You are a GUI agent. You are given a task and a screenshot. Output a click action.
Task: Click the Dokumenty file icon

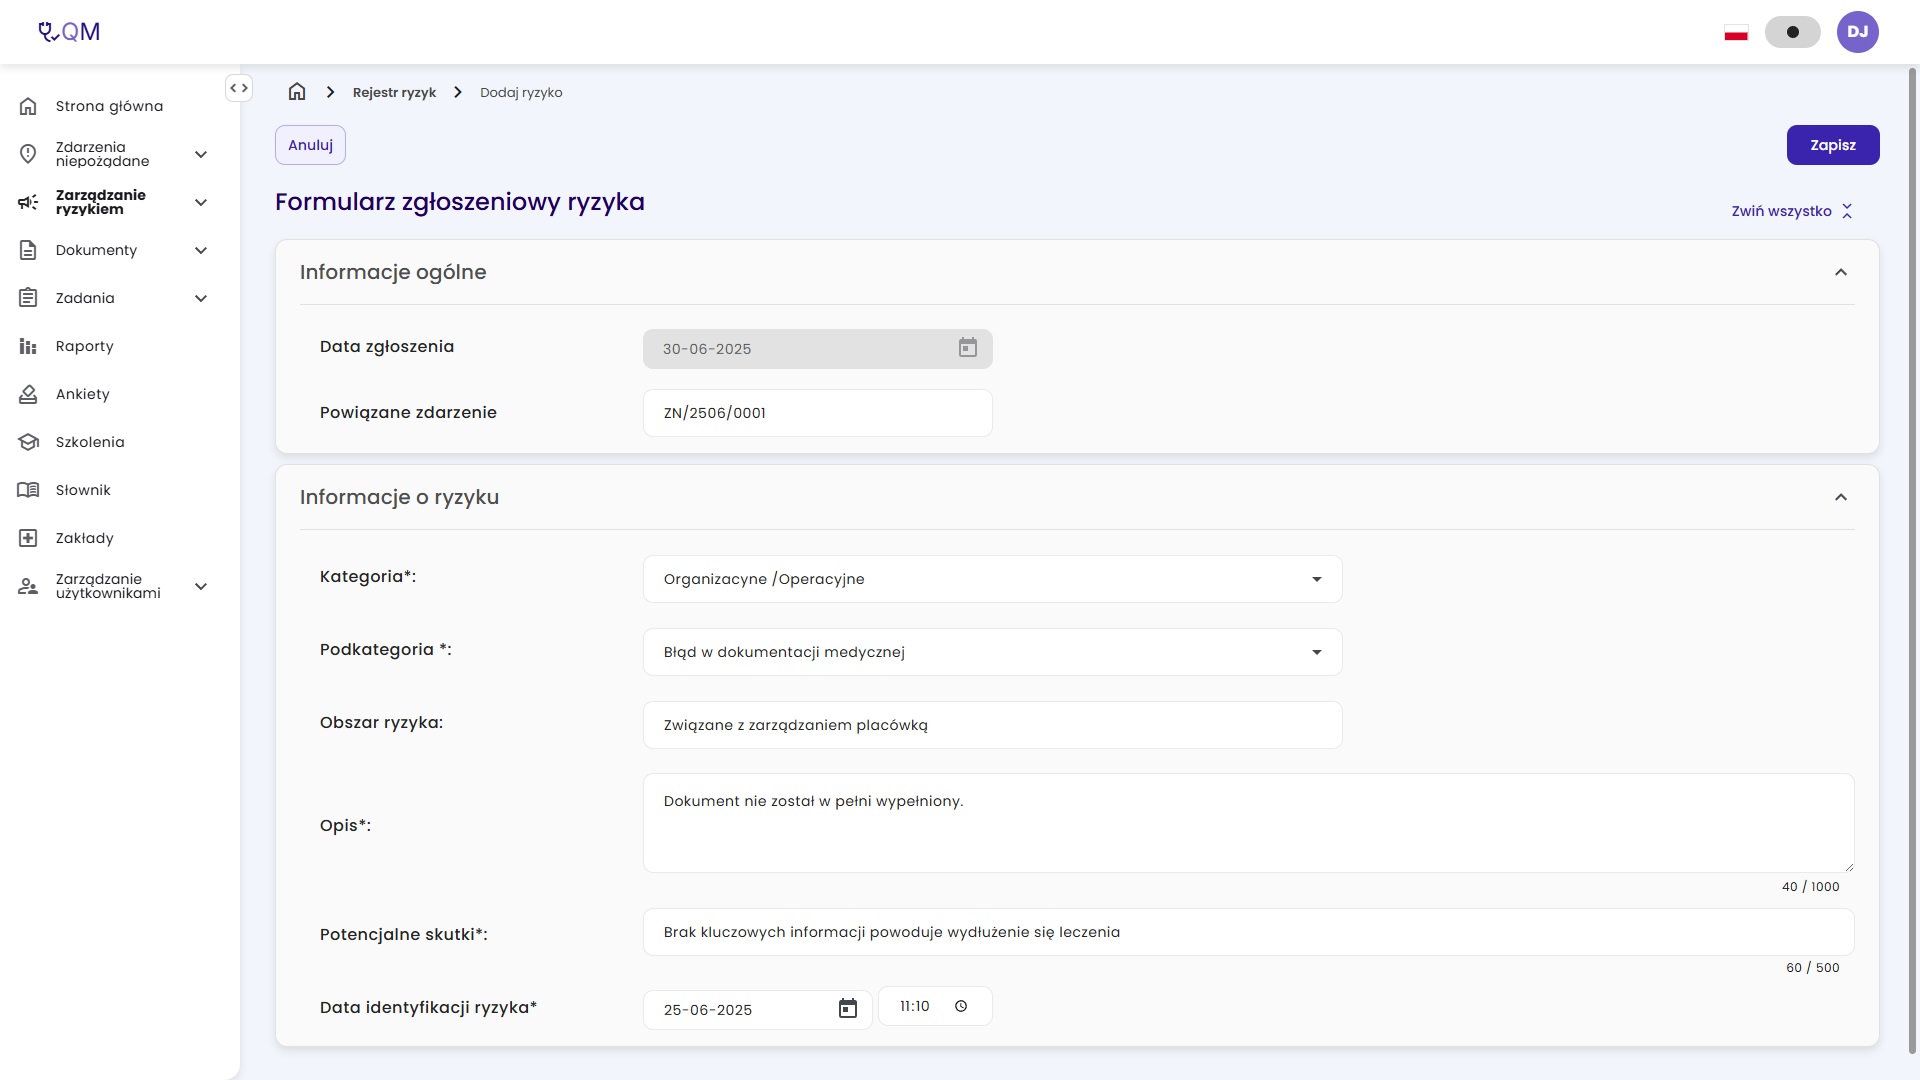click(28, 250)
